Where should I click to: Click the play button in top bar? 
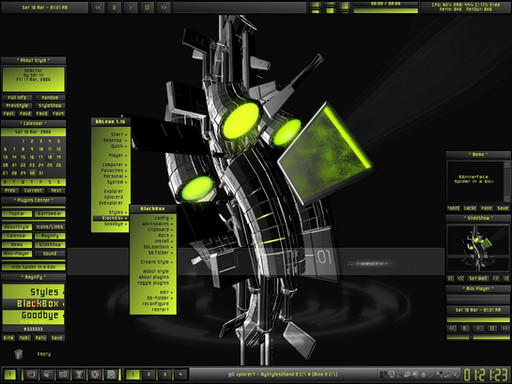pos(130,7)
